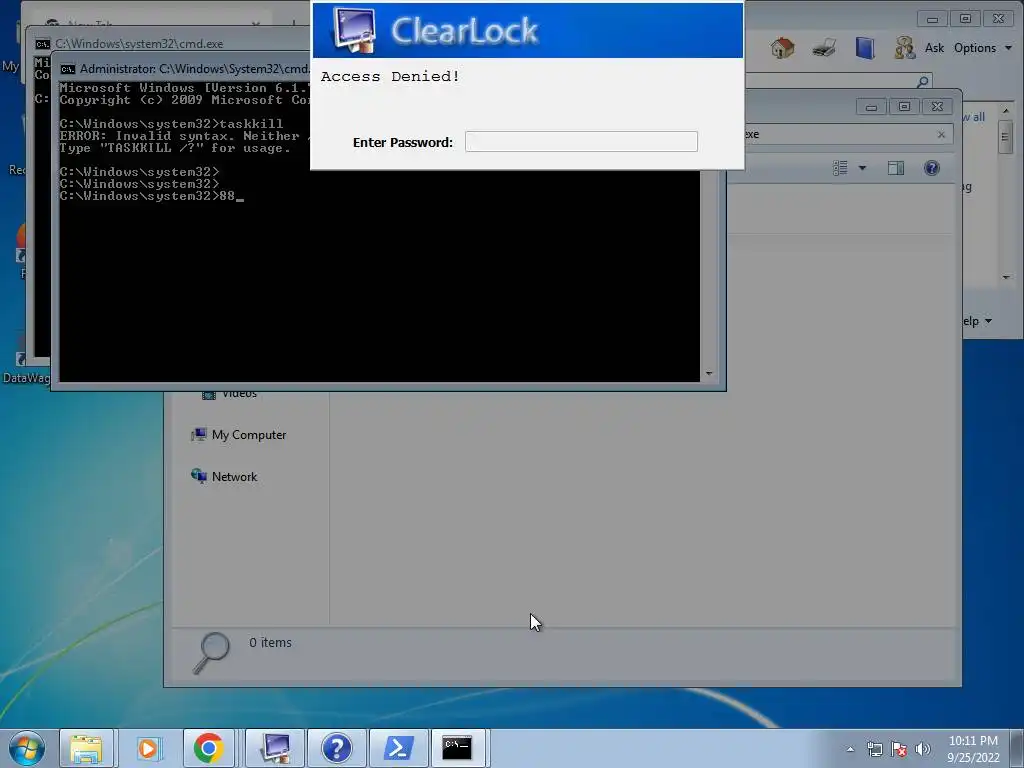Viewport: 1024px width, 768px height.
Task: Click the '0 items' status text
Action: coord(270,643)
